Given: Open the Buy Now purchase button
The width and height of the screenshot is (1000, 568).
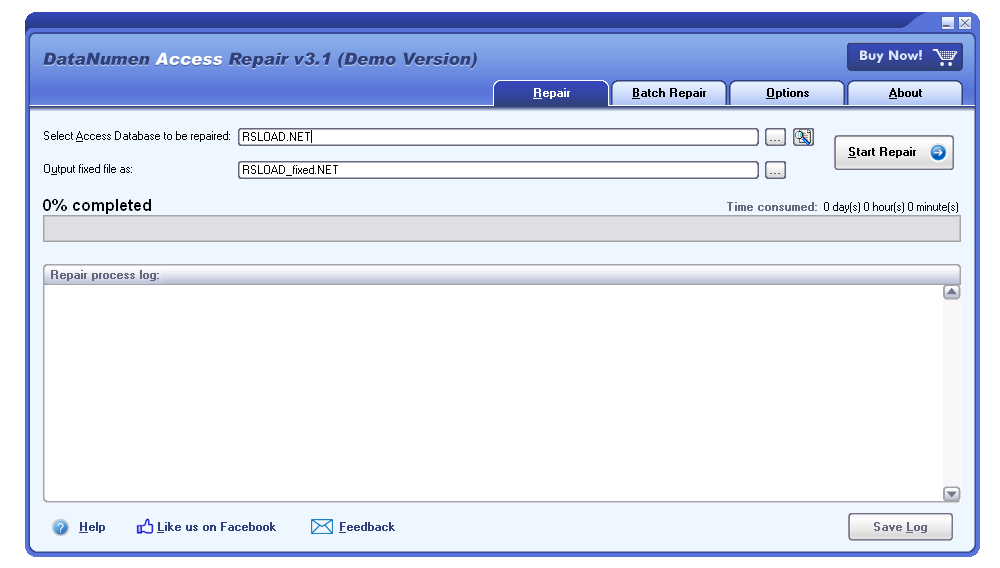Looking at the screenshot, I should 904,57.
